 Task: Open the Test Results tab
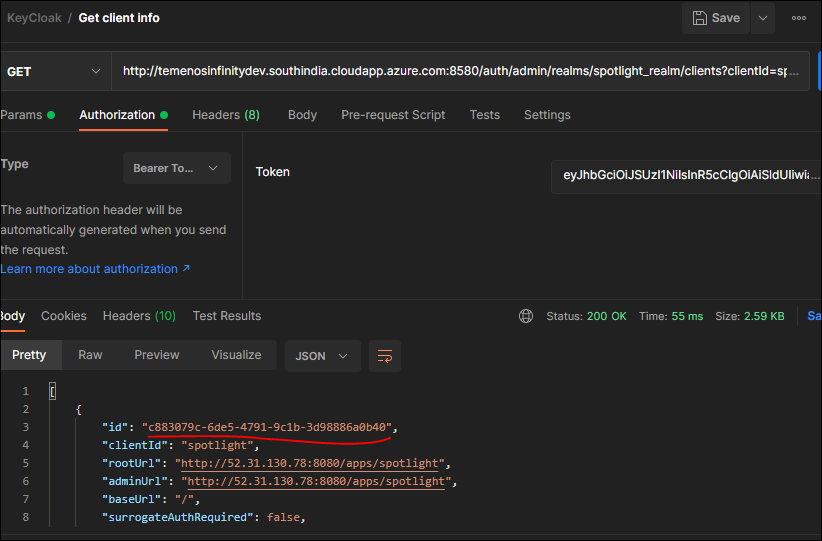pos(226,316)
